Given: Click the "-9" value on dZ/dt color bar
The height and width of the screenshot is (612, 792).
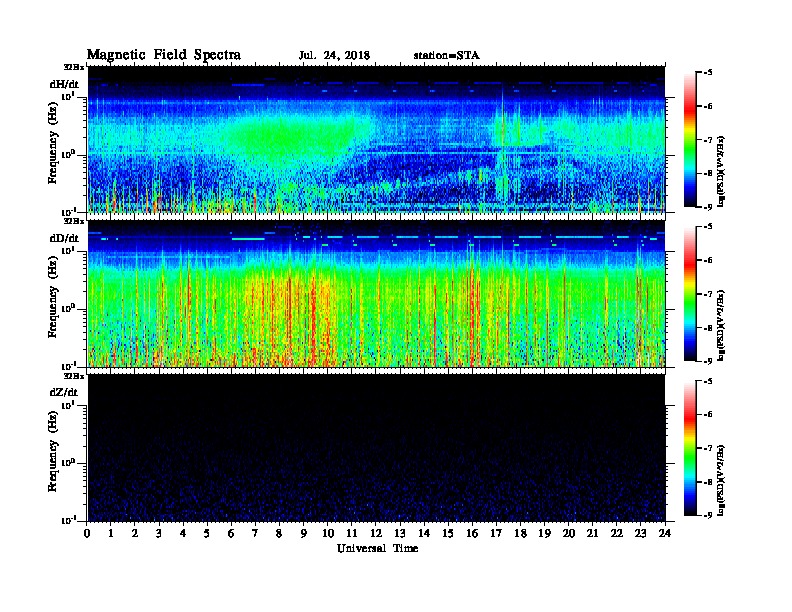Looking at the screenshot, I should (708, 515).
